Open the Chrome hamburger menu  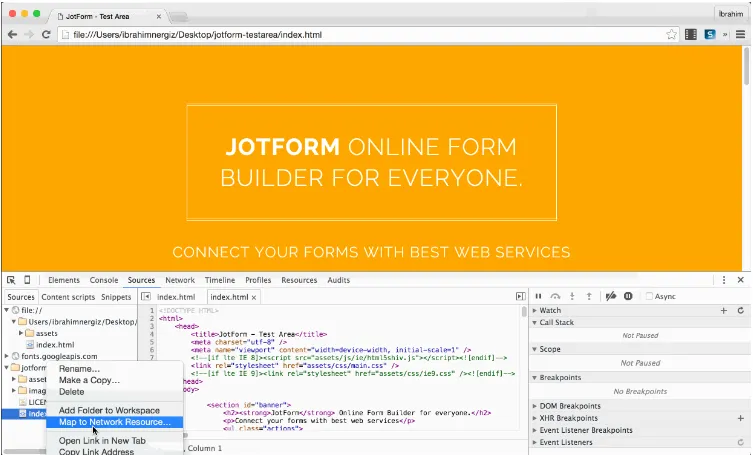click(740, 35)
